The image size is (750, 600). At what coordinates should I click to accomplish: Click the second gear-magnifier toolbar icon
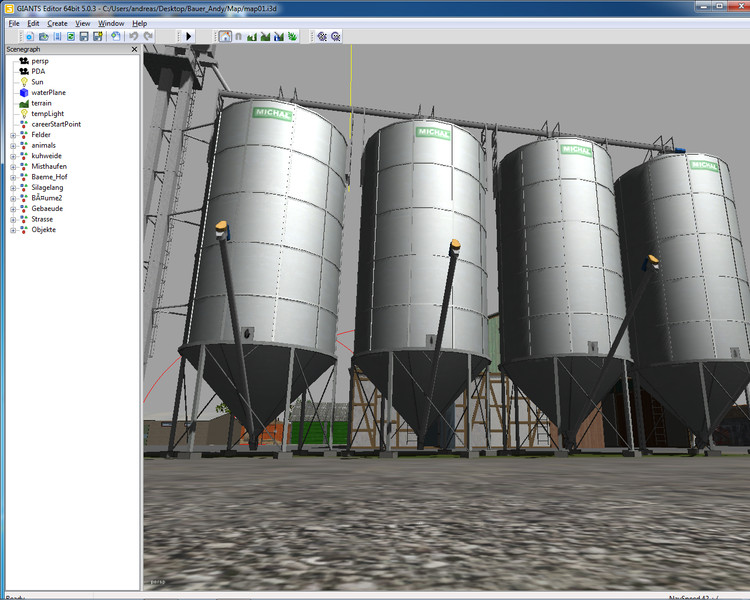pyautogui.click(x=336, y=36)
